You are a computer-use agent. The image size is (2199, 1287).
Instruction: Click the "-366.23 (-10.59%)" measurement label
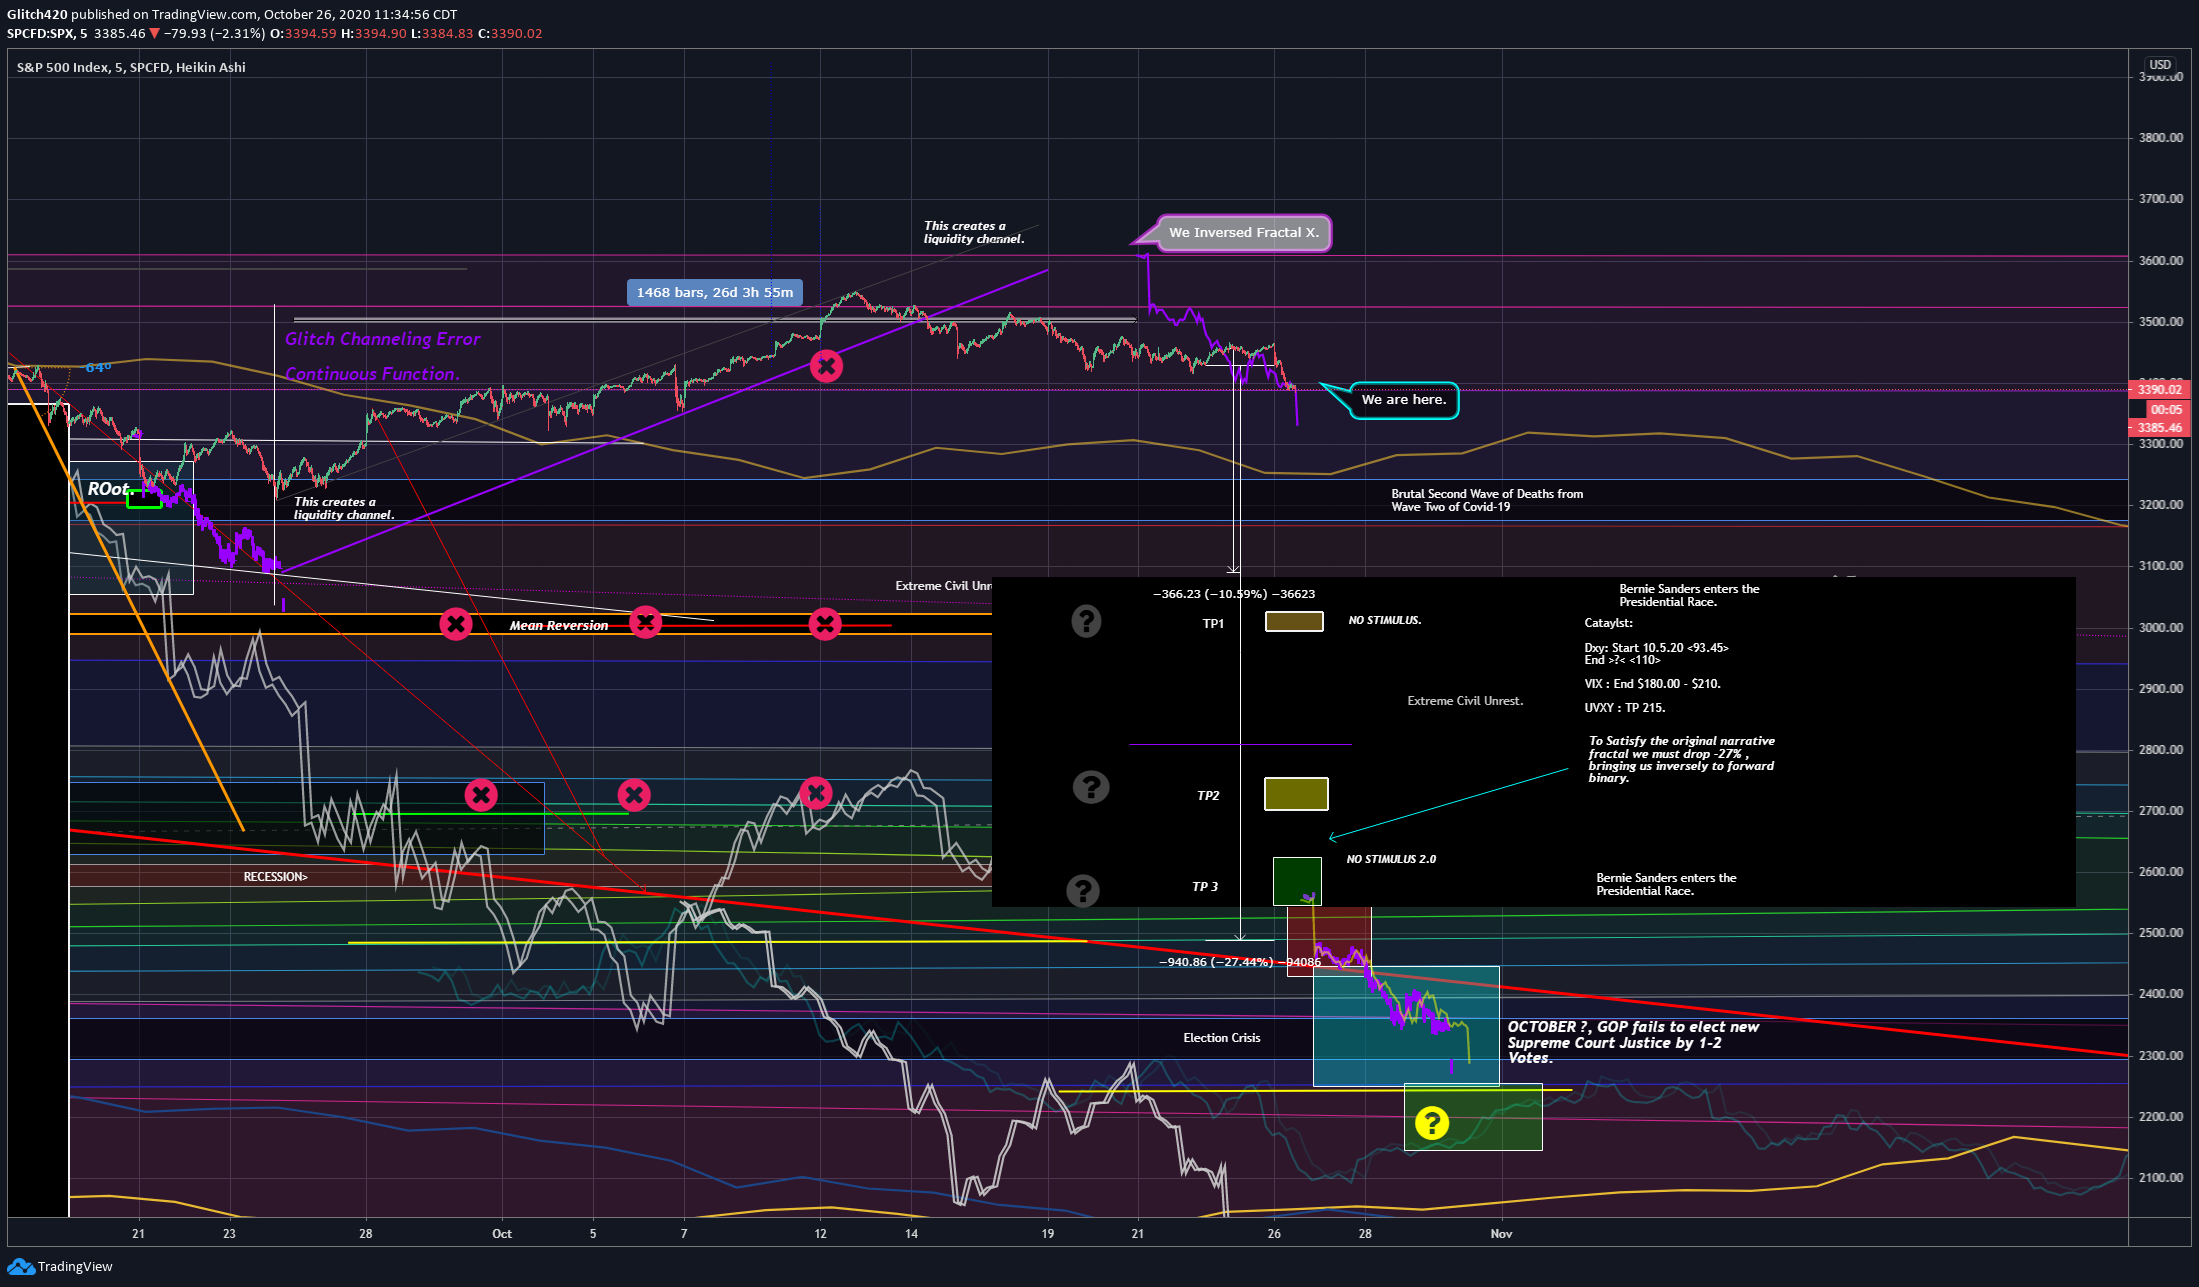(1234, 594)
